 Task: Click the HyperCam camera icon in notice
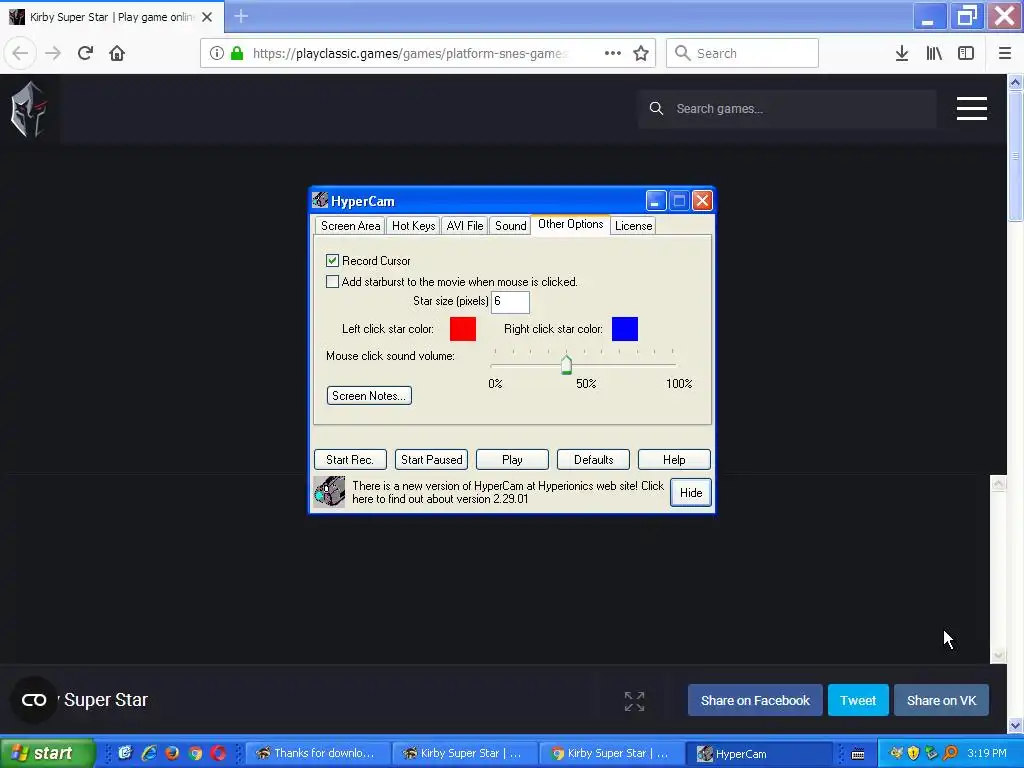click(x=329, y=492)
